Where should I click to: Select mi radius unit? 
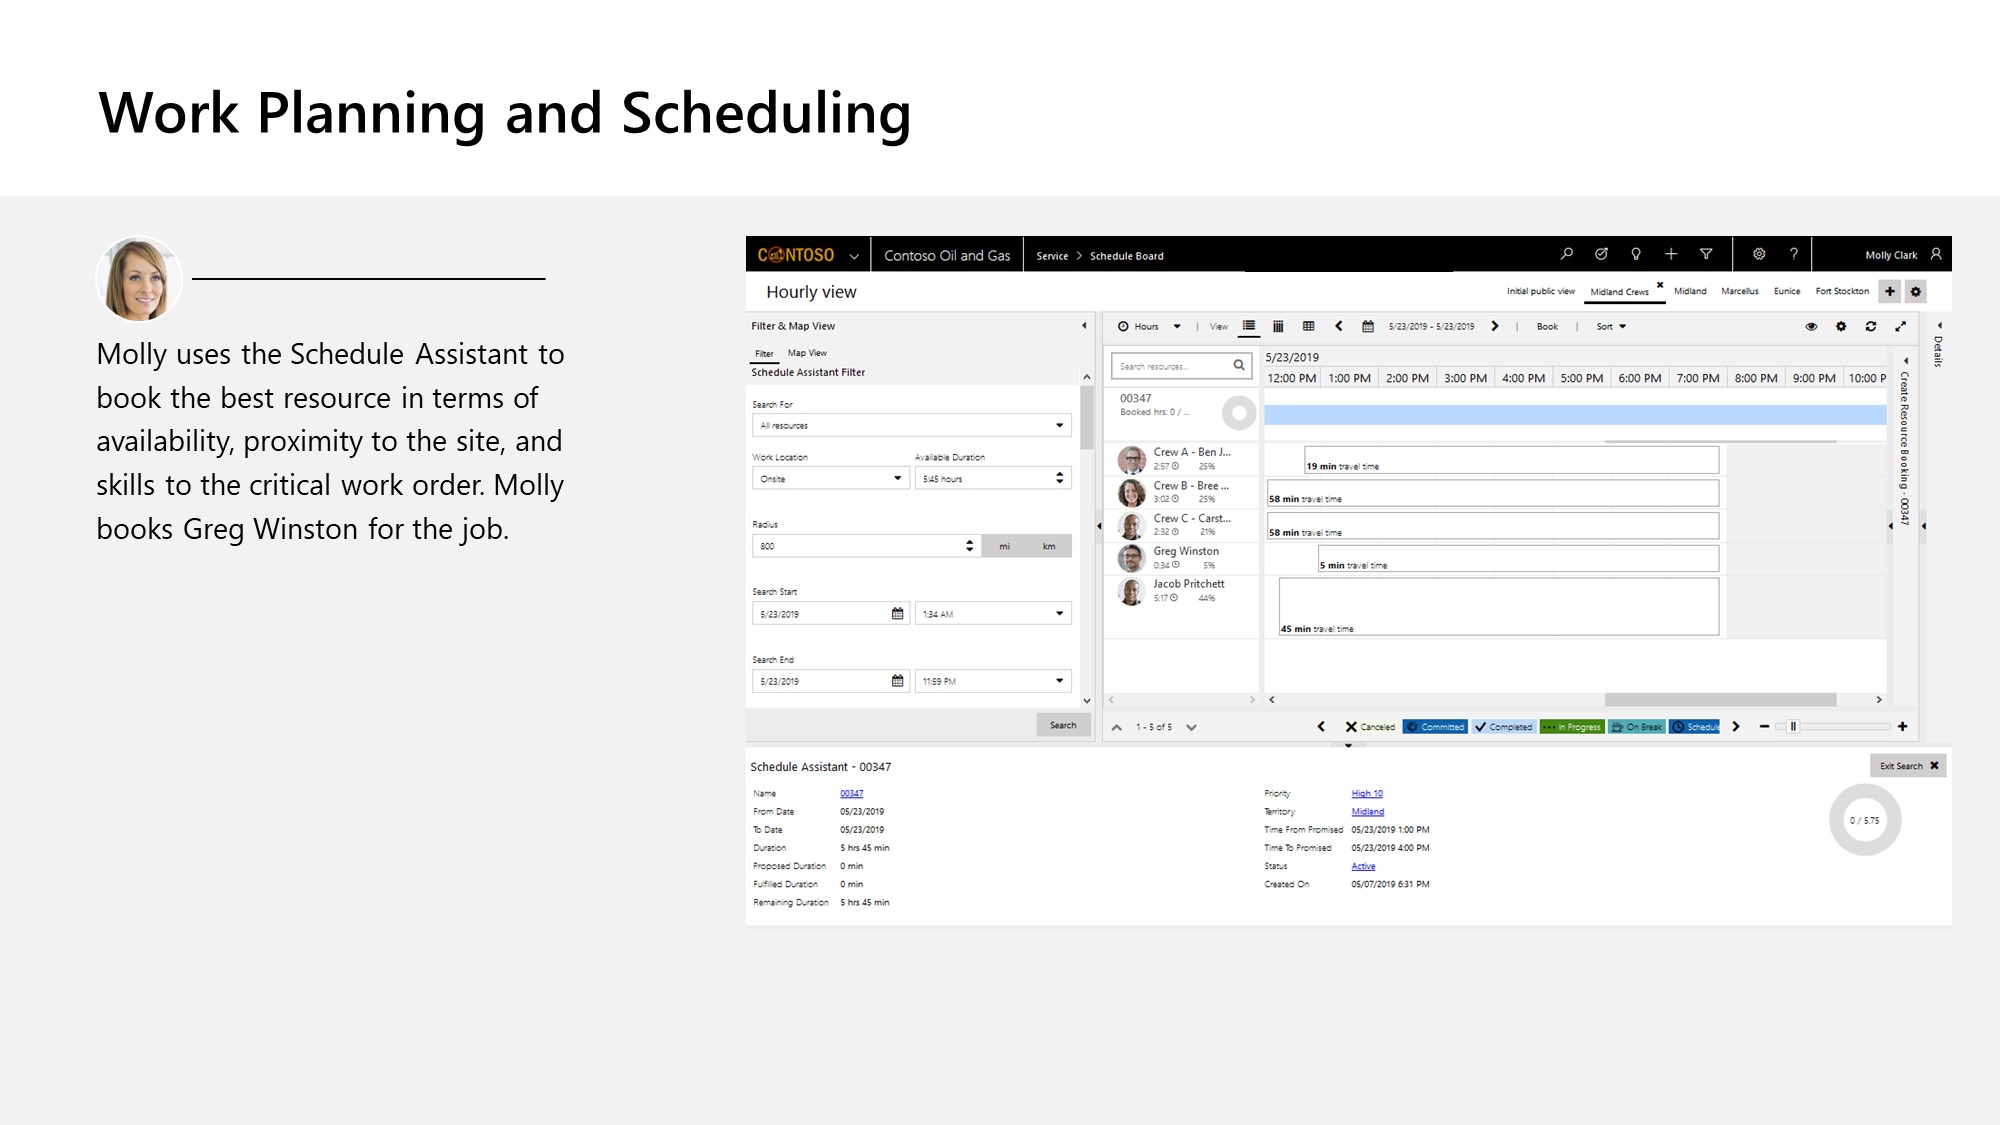pyautogui.click(x=1004, y=546)
